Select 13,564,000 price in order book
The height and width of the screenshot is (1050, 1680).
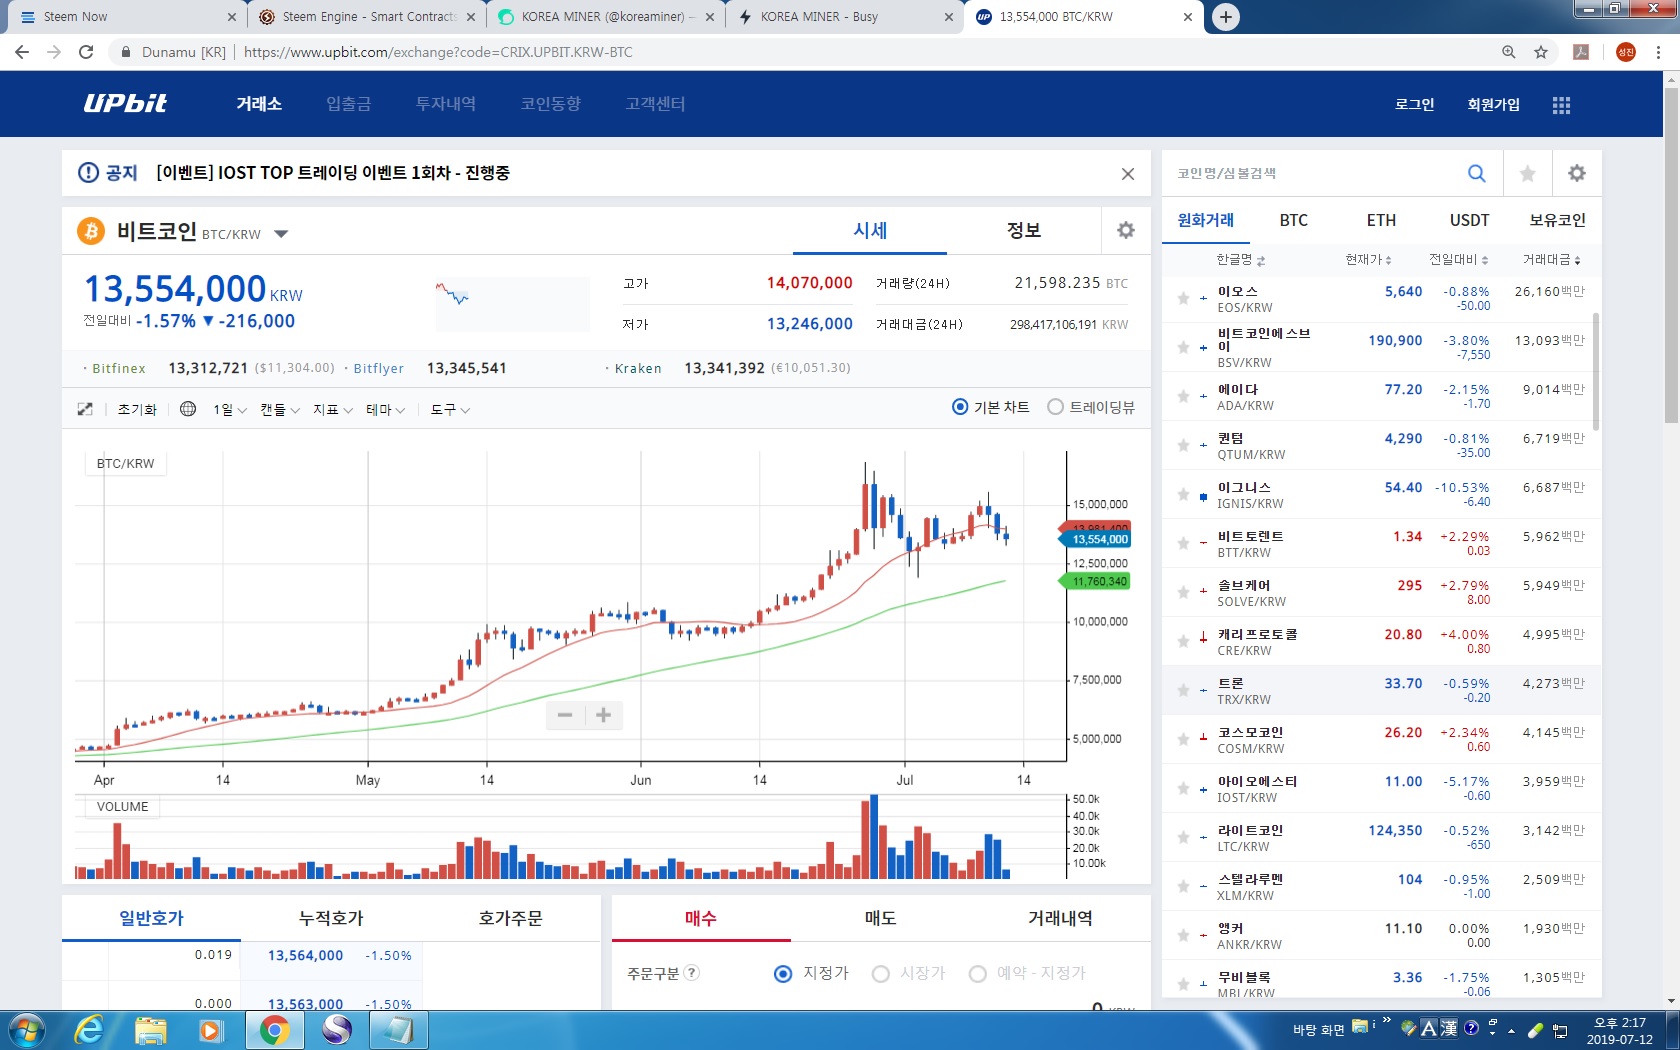point(305,955)
